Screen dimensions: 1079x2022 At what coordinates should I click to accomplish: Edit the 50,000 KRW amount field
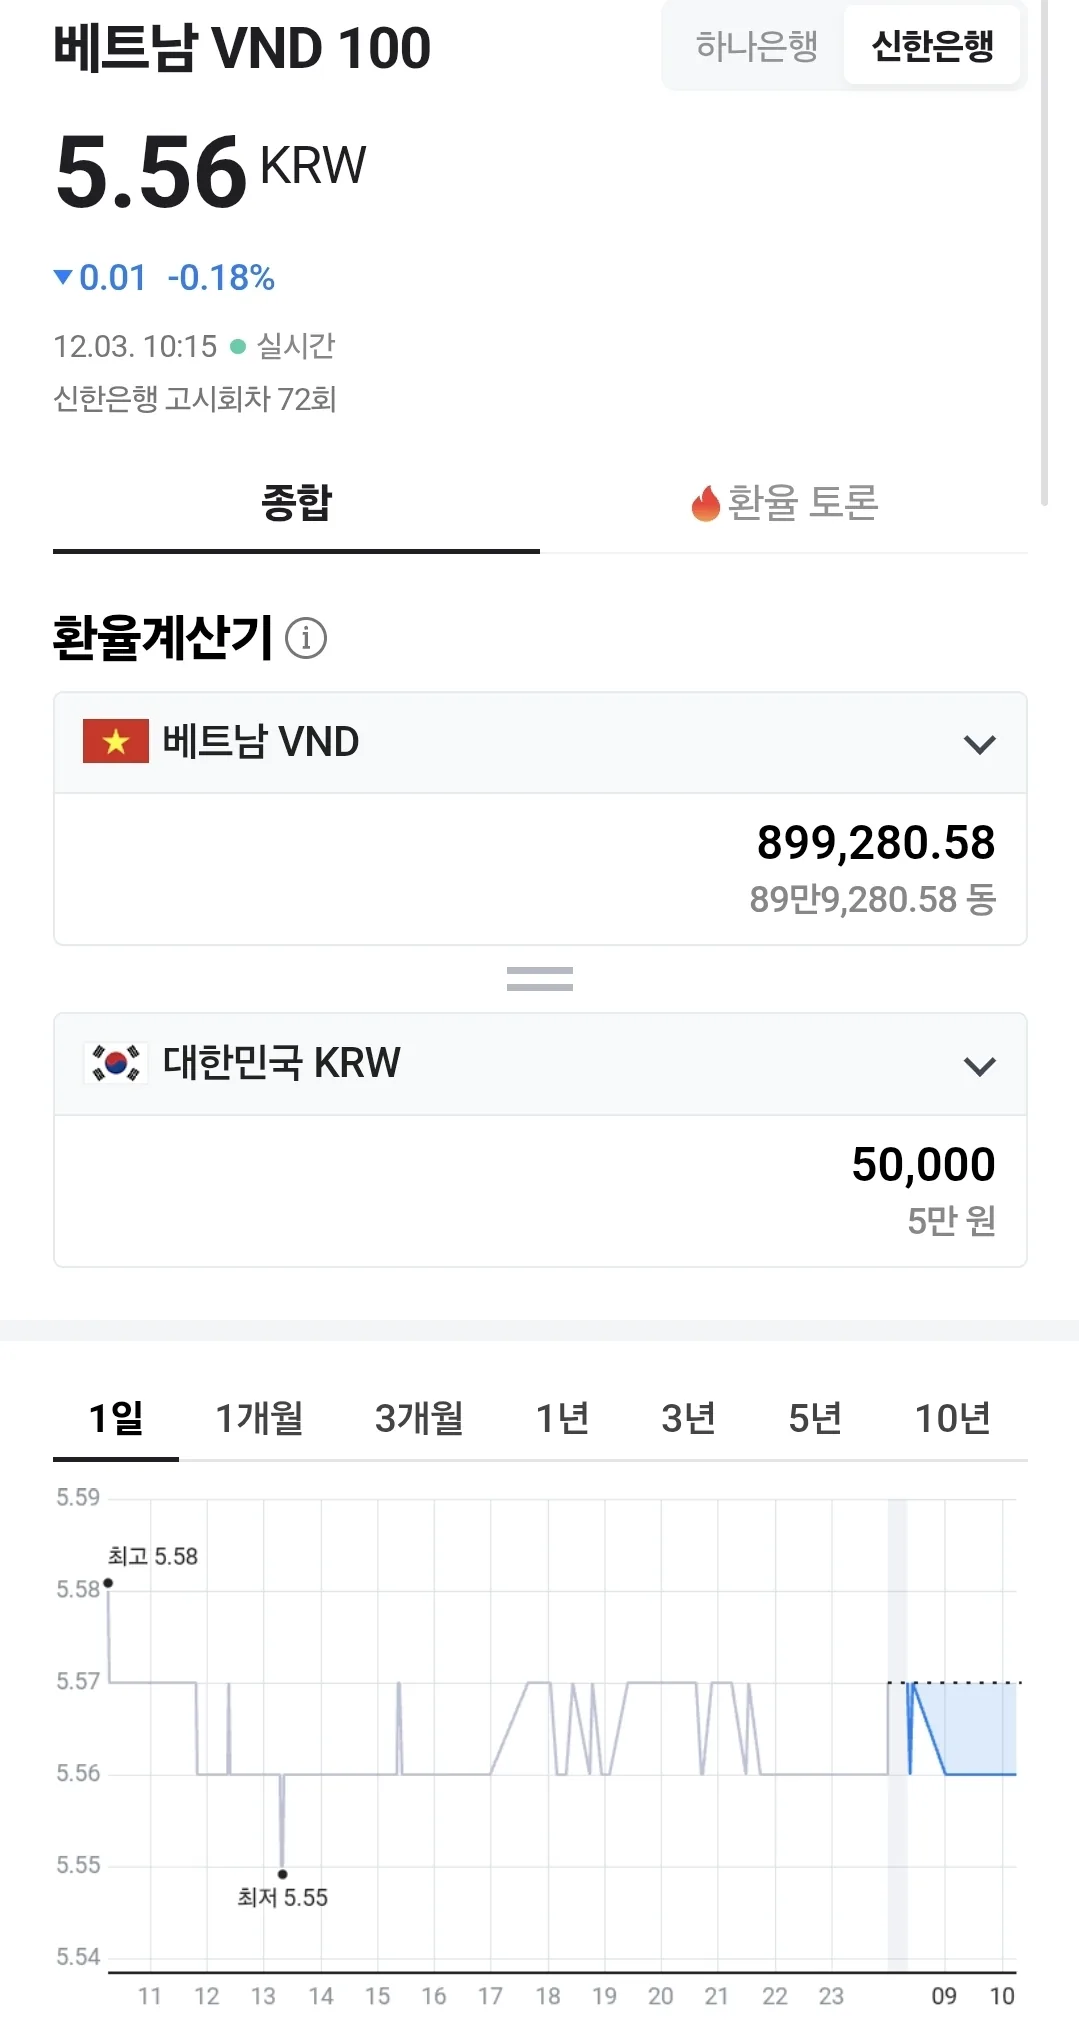[540, 1191]
